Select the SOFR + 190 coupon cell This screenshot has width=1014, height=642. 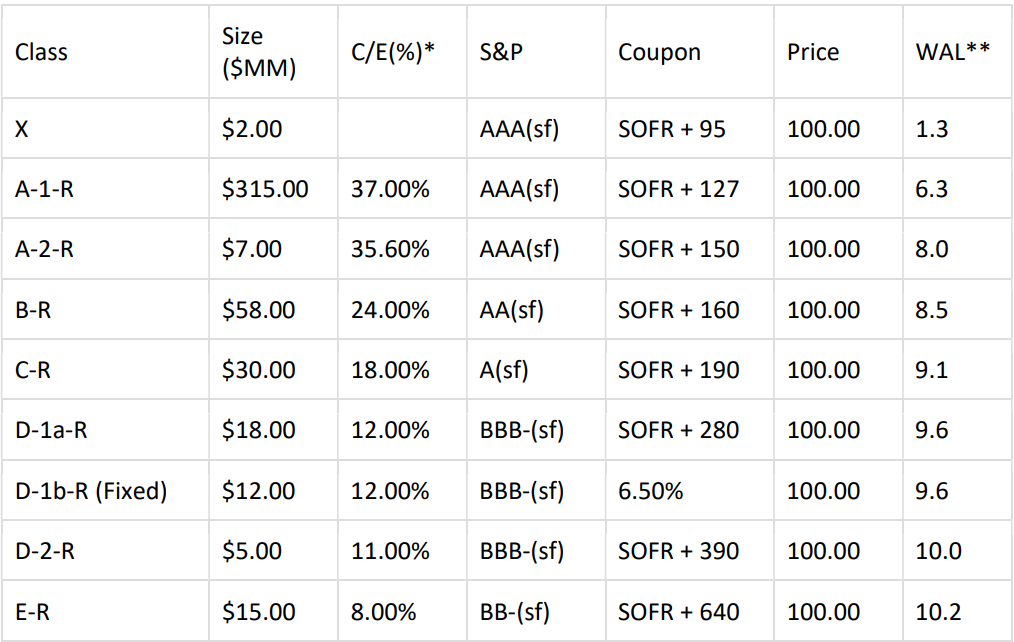[x=678, y=370]
